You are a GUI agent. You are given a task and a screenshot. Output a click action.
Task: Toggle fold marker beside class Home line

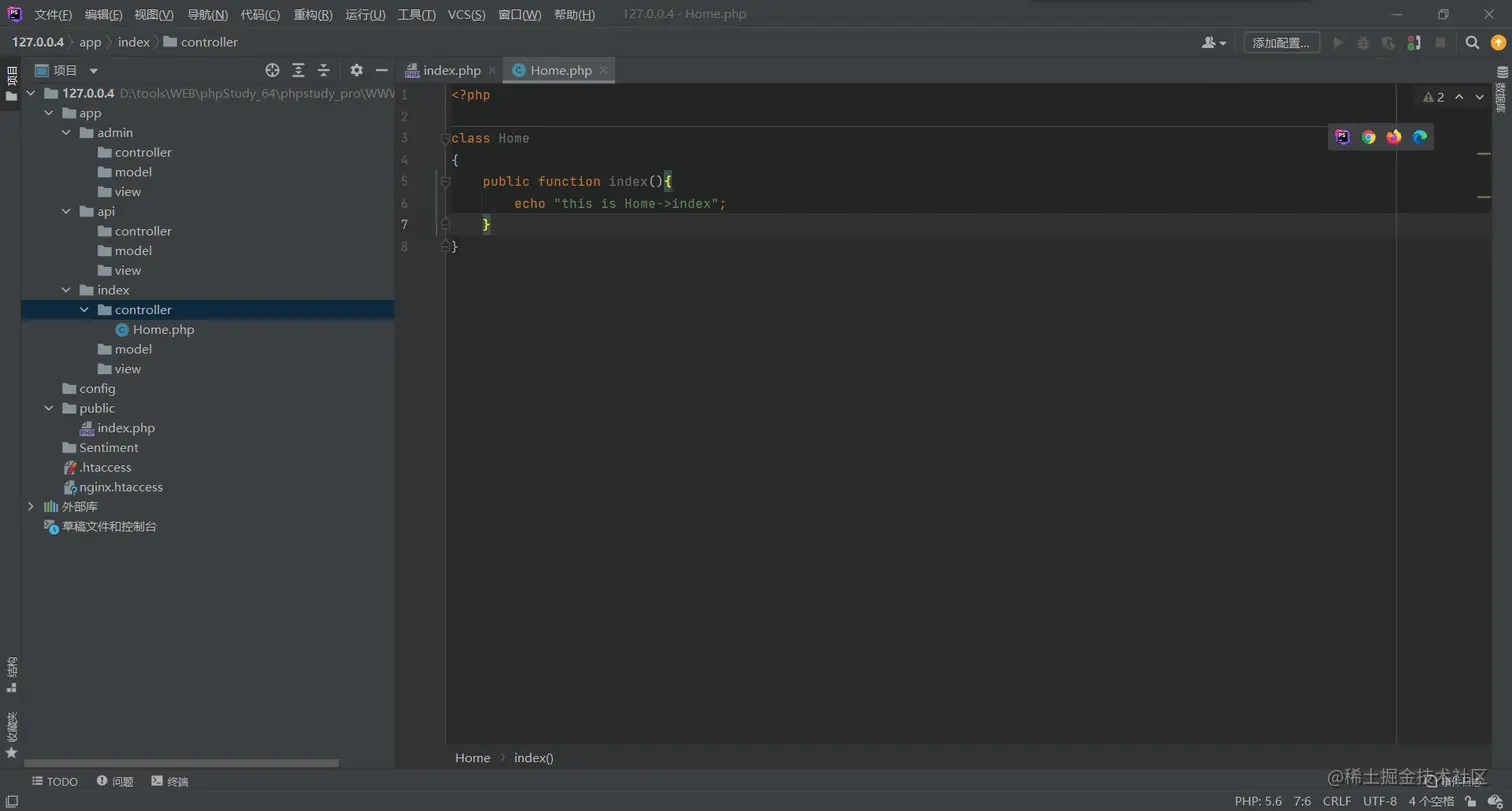point(446,139)
